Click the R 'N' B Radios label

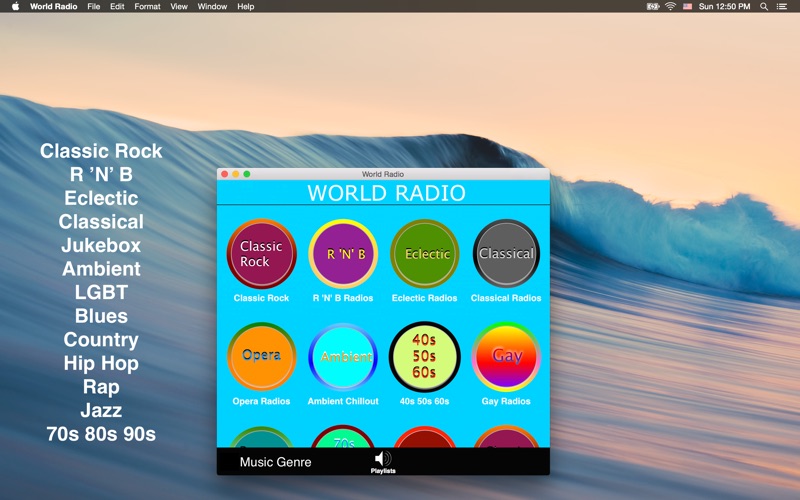tap(343, 298)
